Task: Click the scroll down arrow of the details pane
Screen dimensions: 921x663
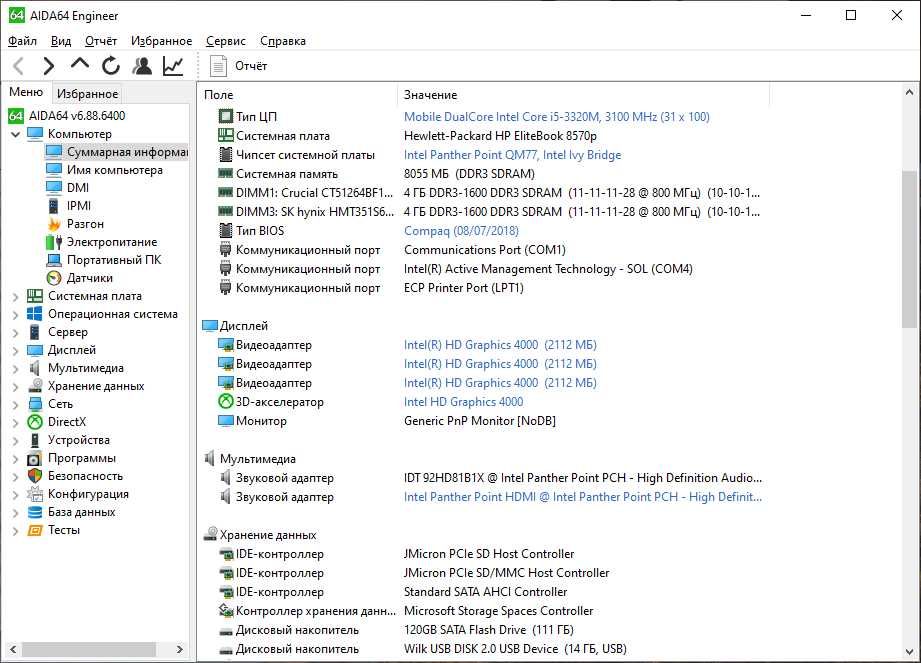Action: pos(909,651)
